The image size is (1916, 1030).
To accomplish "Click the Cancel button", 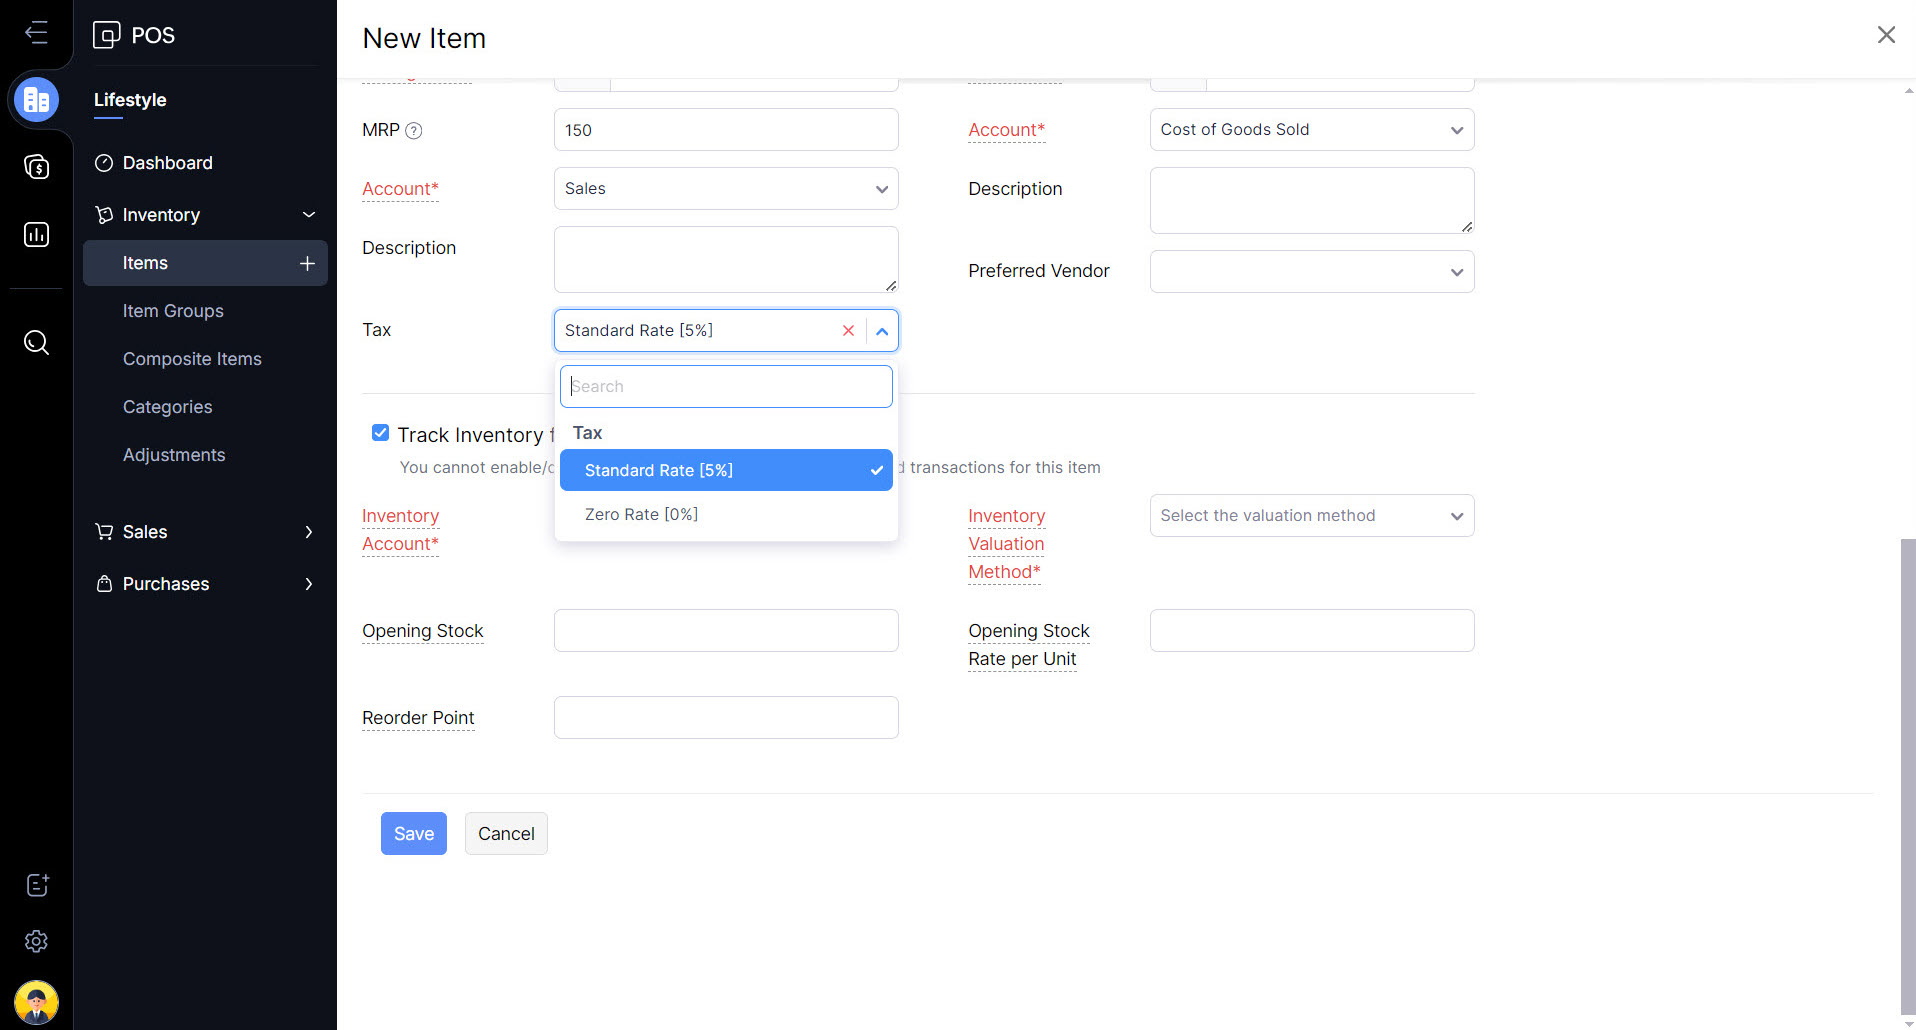I will [506, 834].
